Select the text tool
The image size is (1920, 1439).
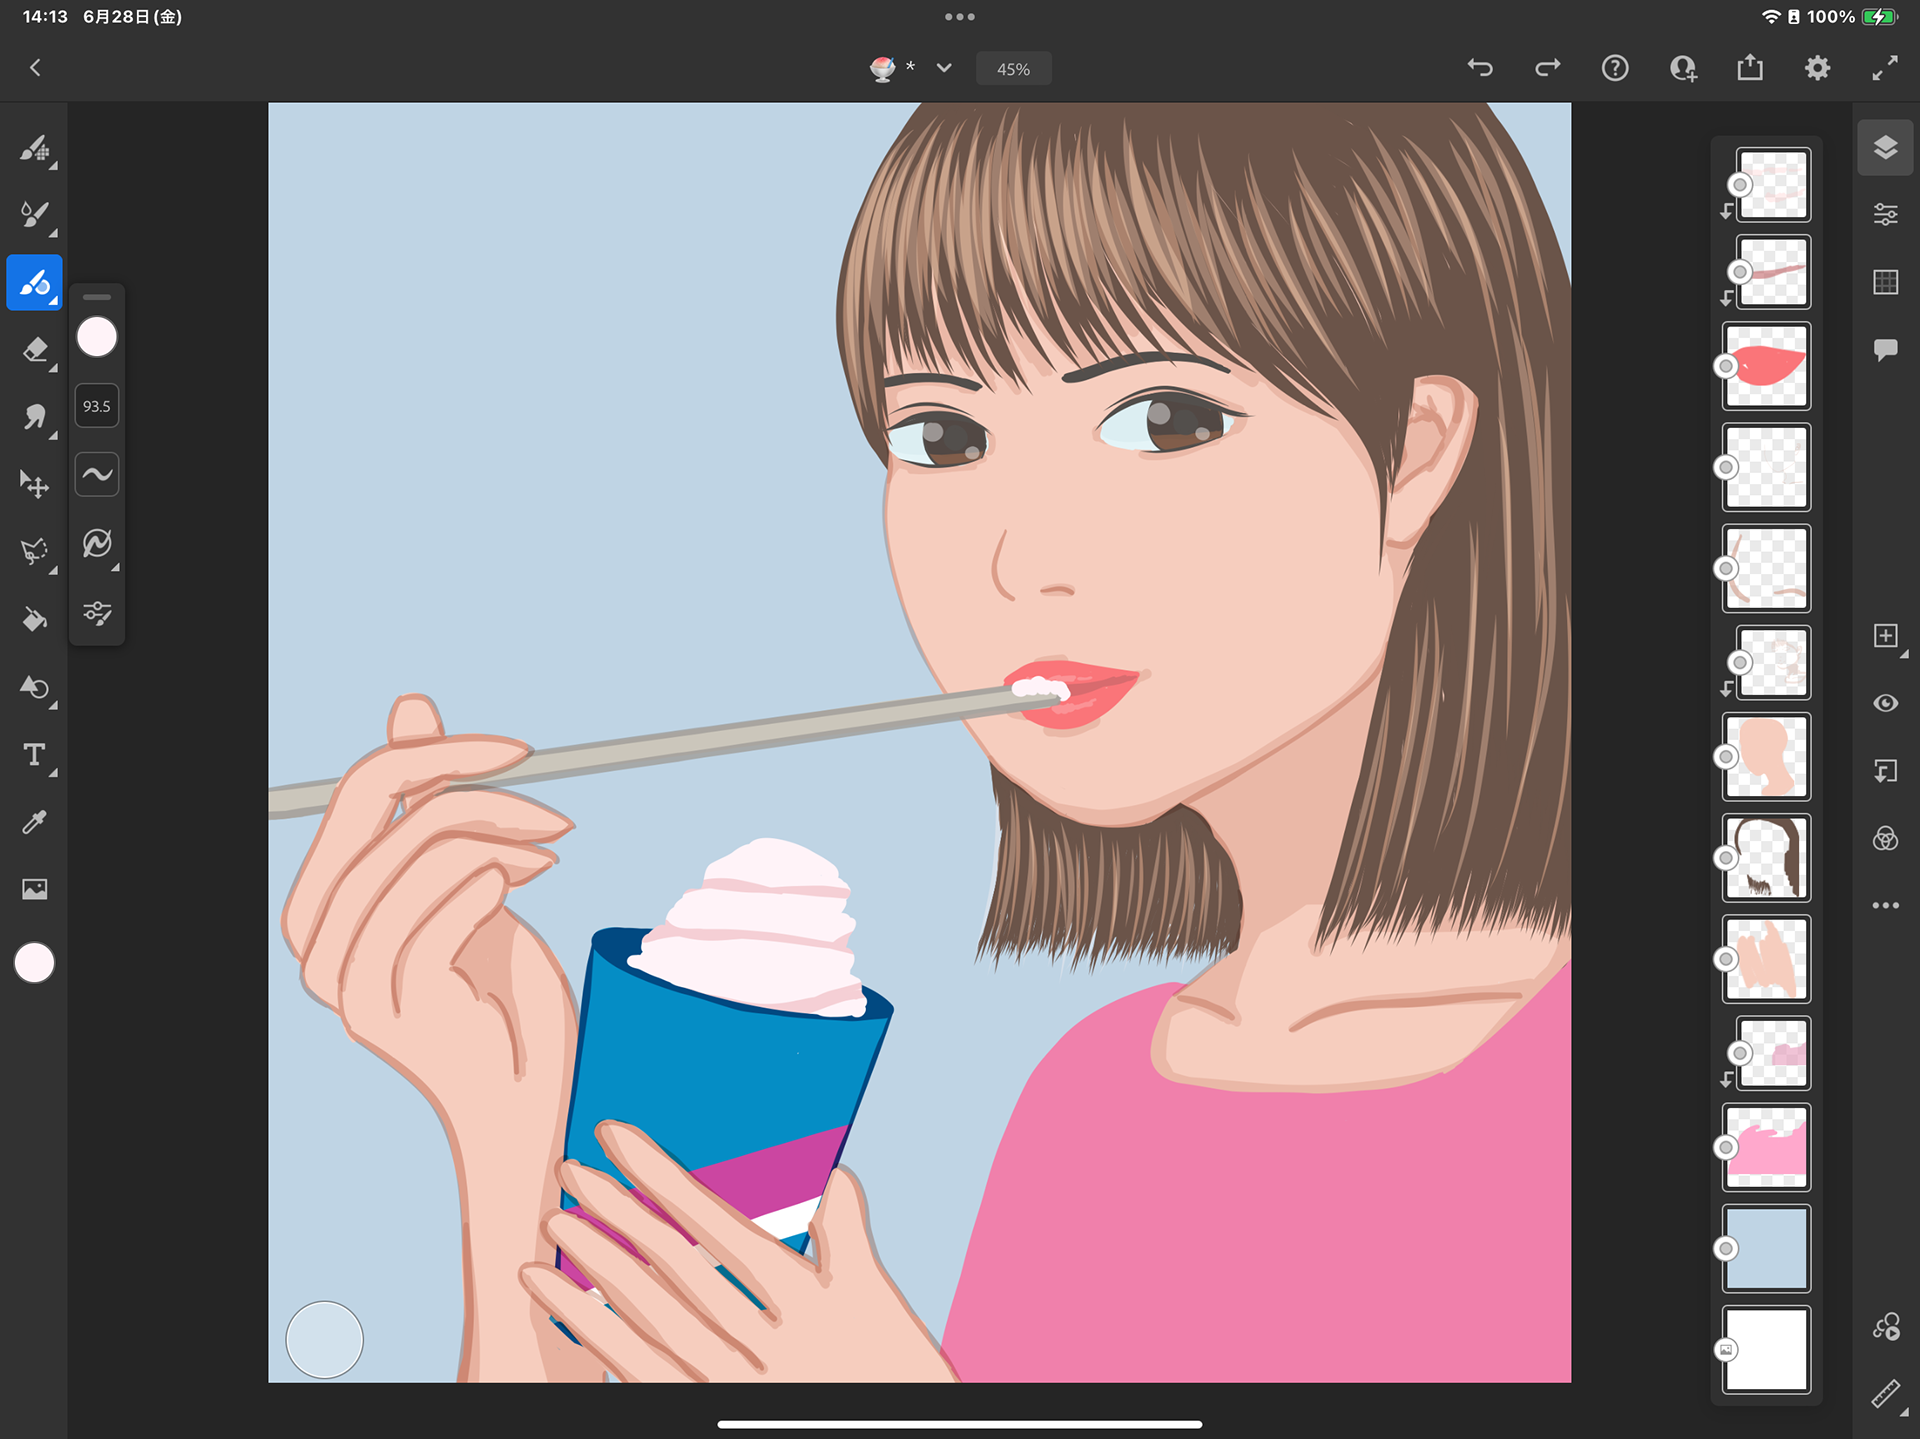[x=35, y=755]
